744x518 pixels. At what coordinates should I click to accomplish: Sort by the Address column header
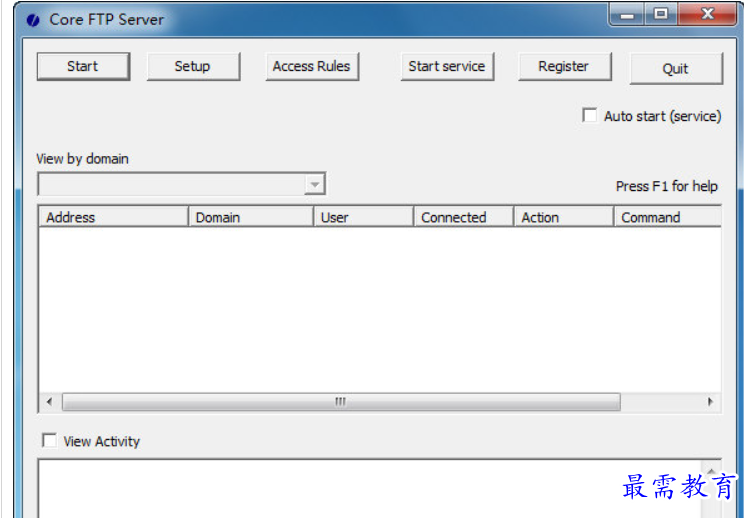(113, 217)
